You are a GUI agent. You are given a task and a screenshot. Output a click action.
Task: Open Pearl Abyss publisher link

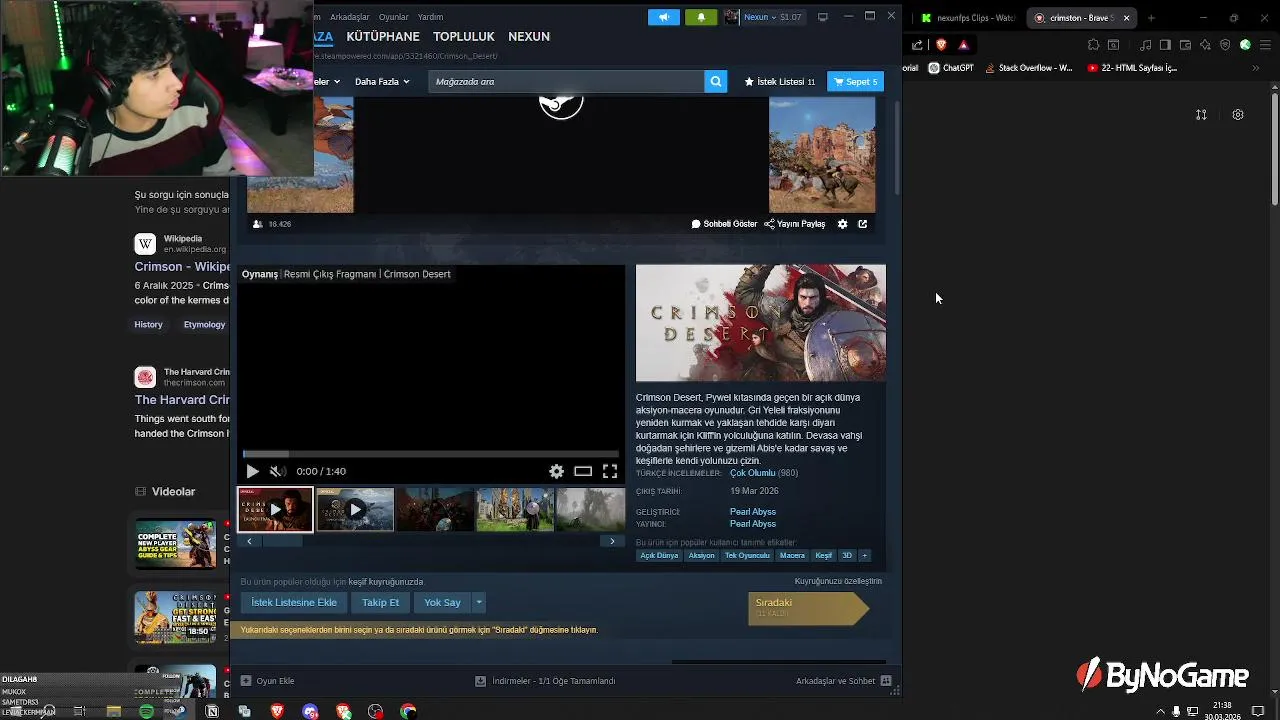[753, 524]
